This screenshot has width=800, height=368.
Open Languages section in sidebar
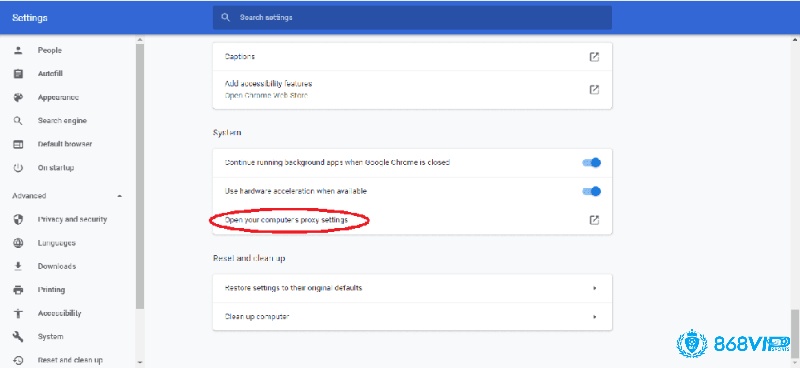tap(57, 243)
